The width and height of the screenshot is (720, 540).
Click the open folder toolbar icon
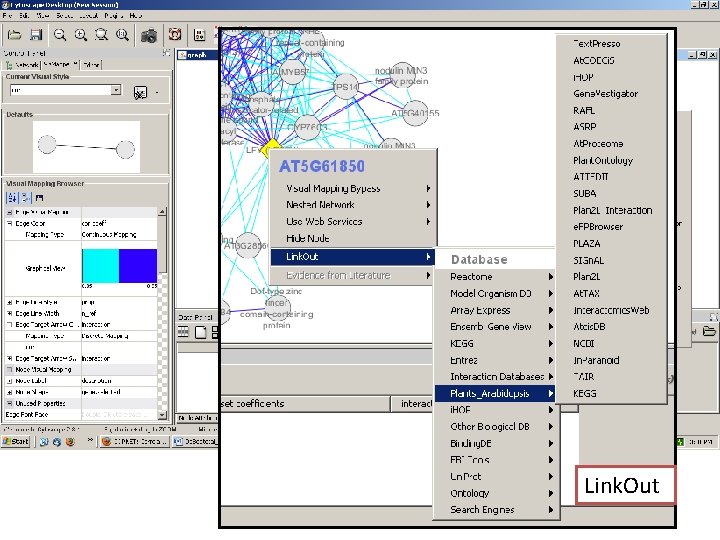(x=14, y=35)
